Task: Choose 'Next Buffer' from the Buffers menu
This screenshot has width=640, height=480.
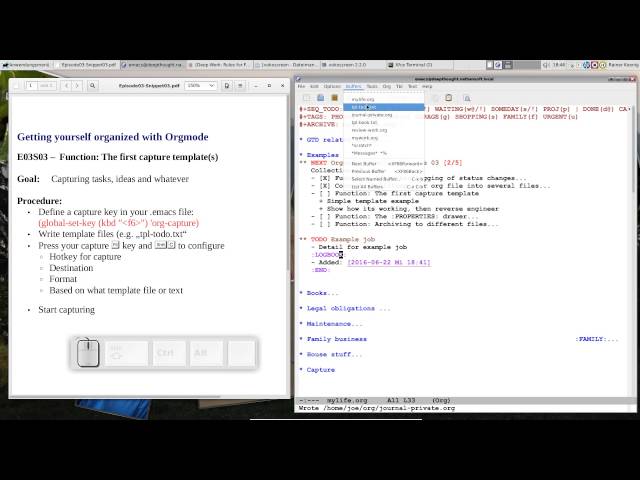Action: (x=384, y=164)
